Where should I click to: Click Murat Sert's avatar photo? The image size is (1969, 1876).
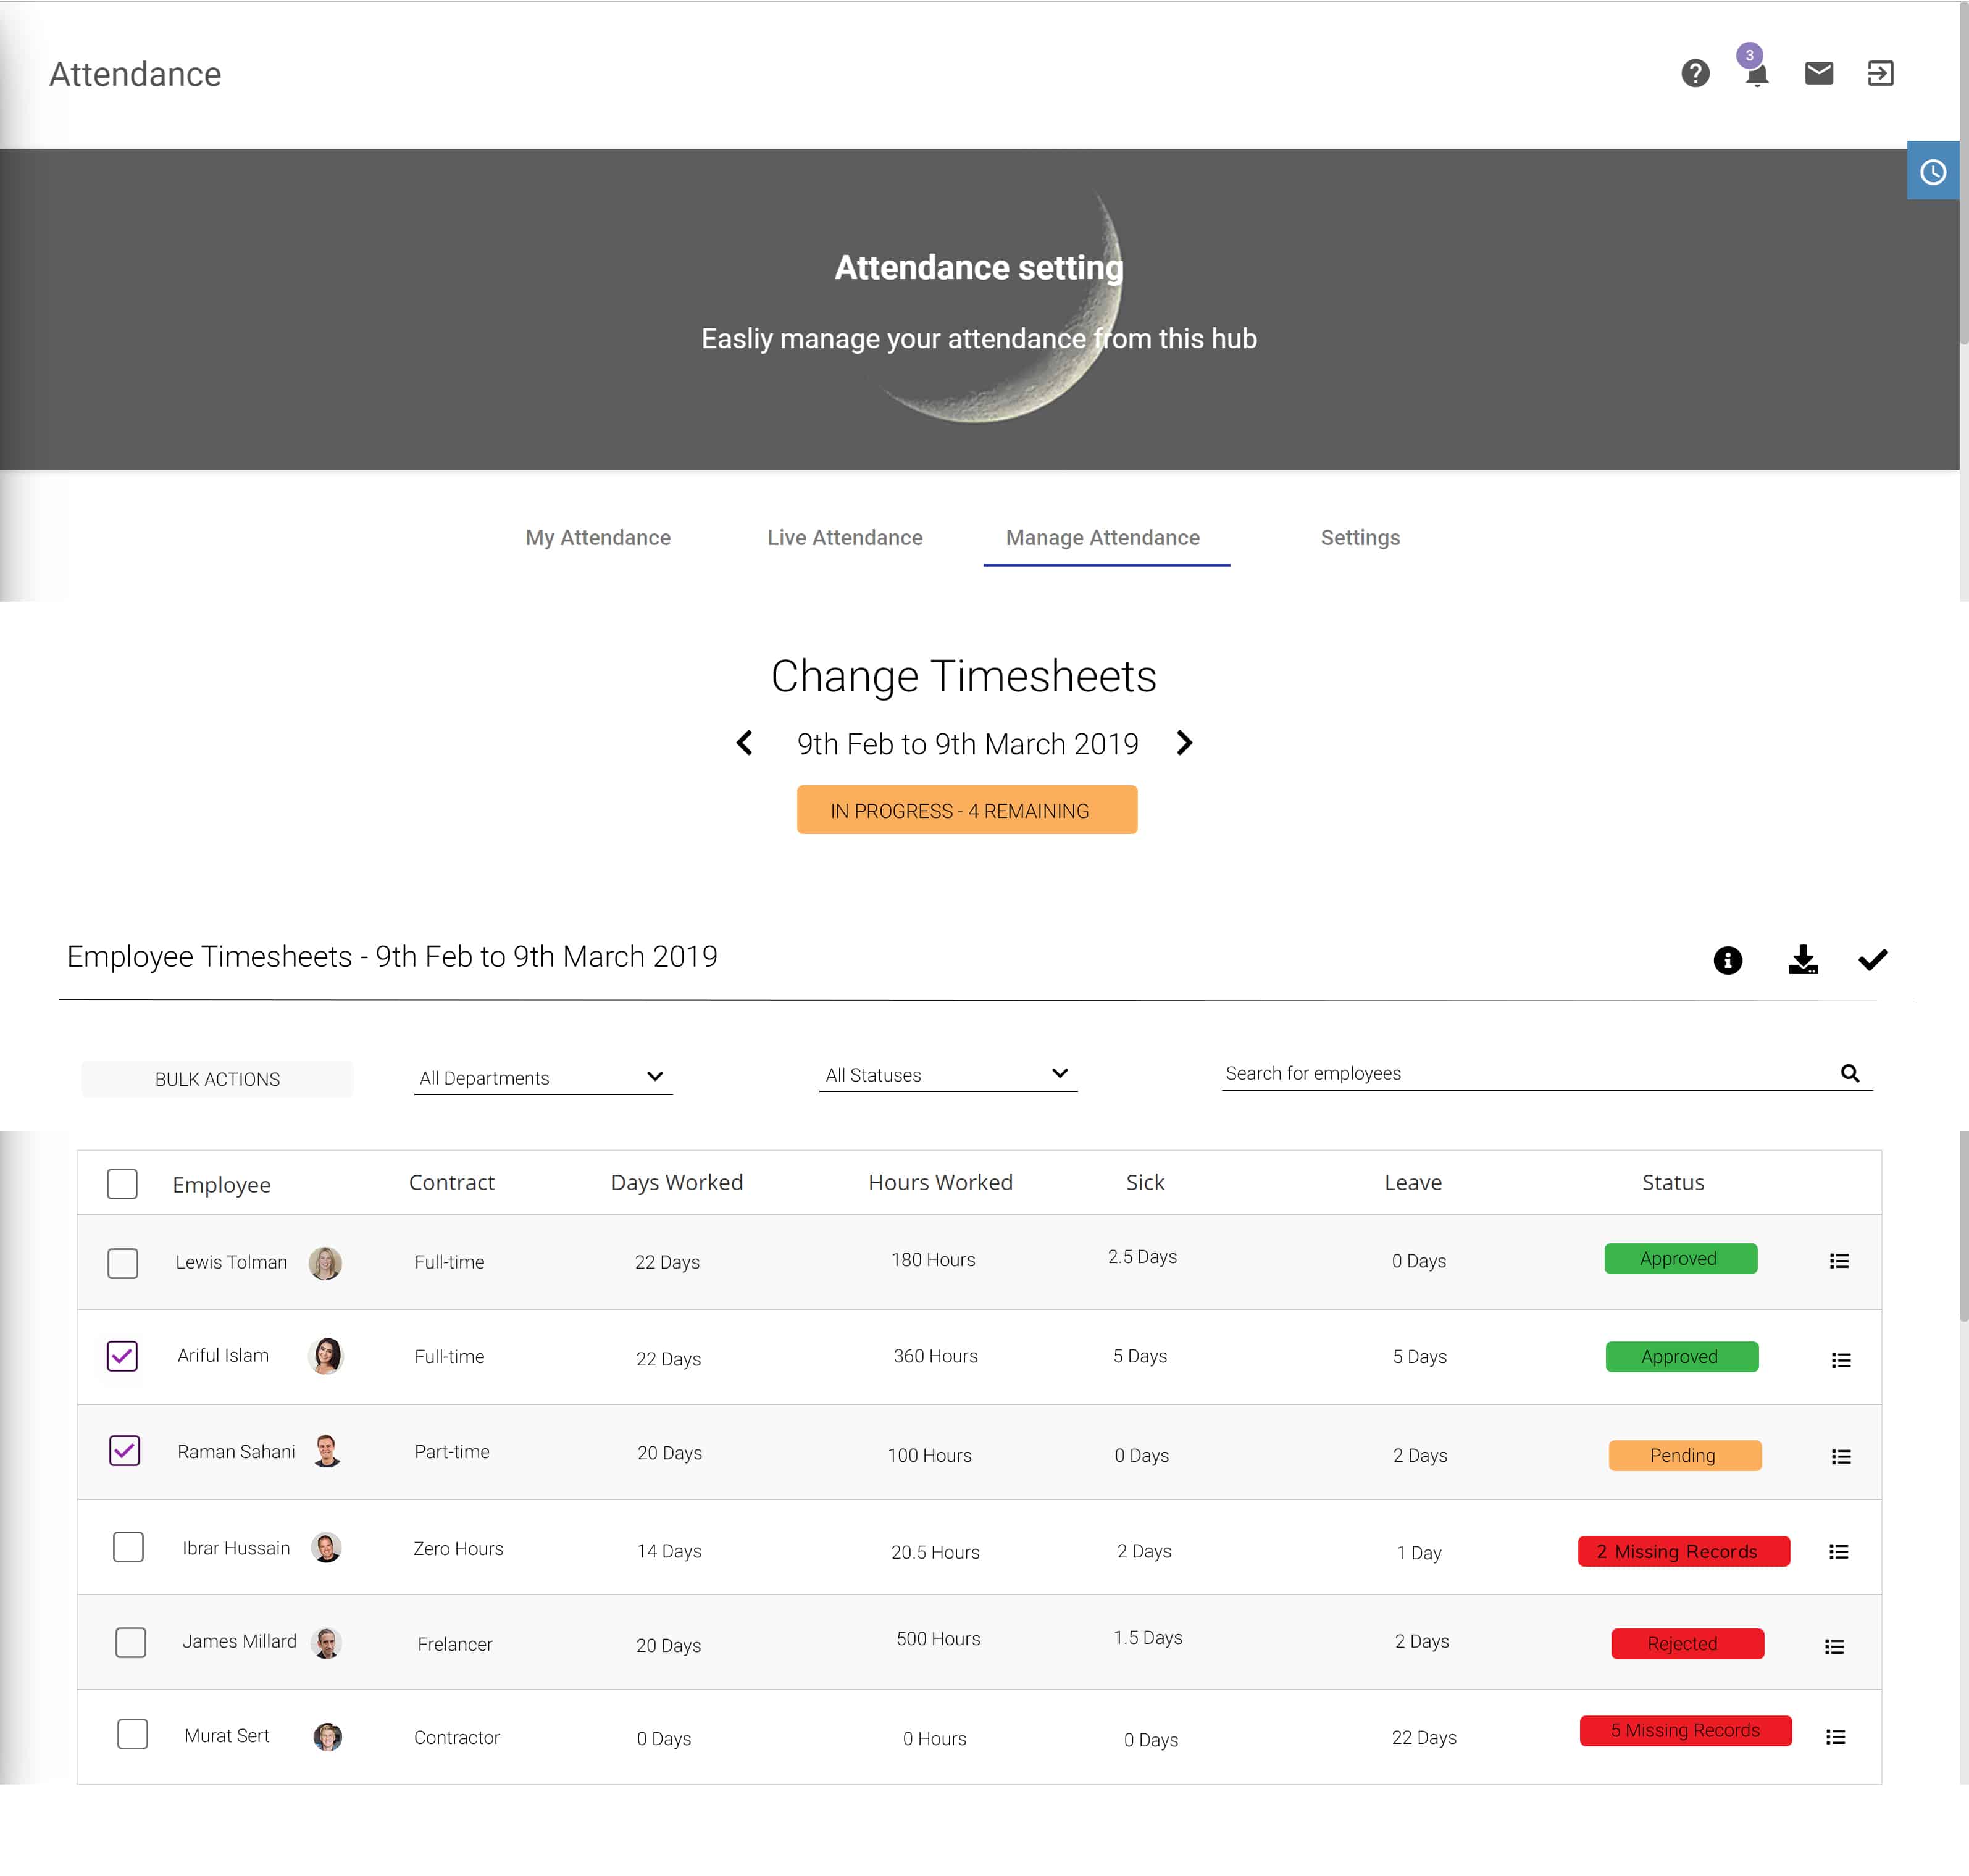pos(327,1736)
